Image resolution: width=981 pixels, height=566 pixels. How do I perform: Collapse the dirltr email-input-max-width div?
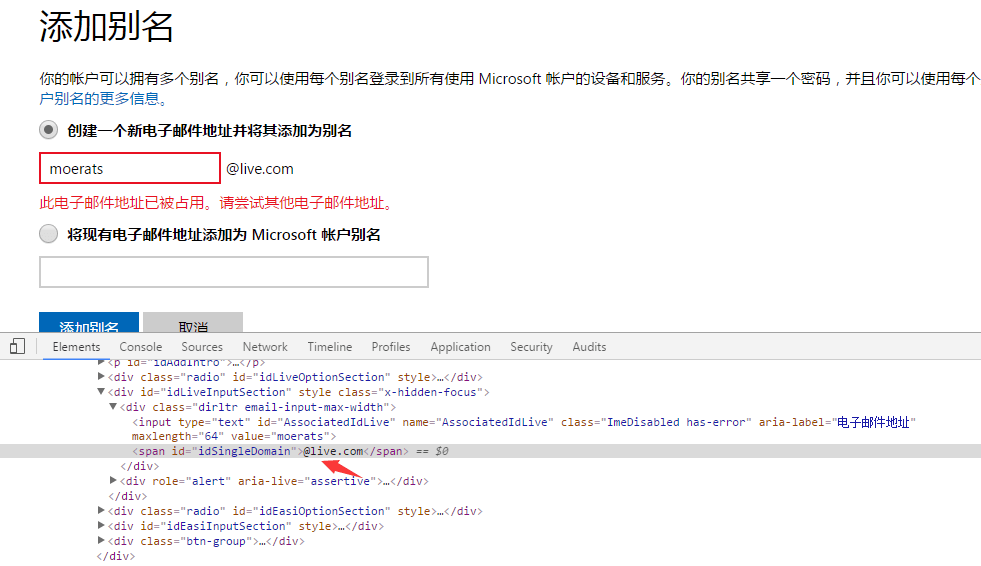(x=113, y=407)
